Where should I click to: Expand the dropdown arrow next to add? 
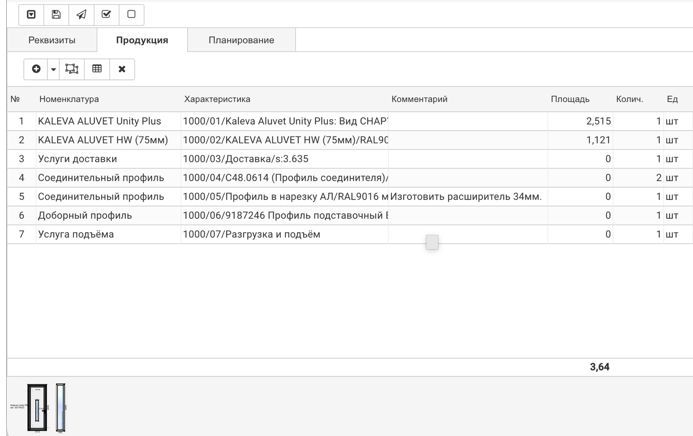click(x=53, y=69)
